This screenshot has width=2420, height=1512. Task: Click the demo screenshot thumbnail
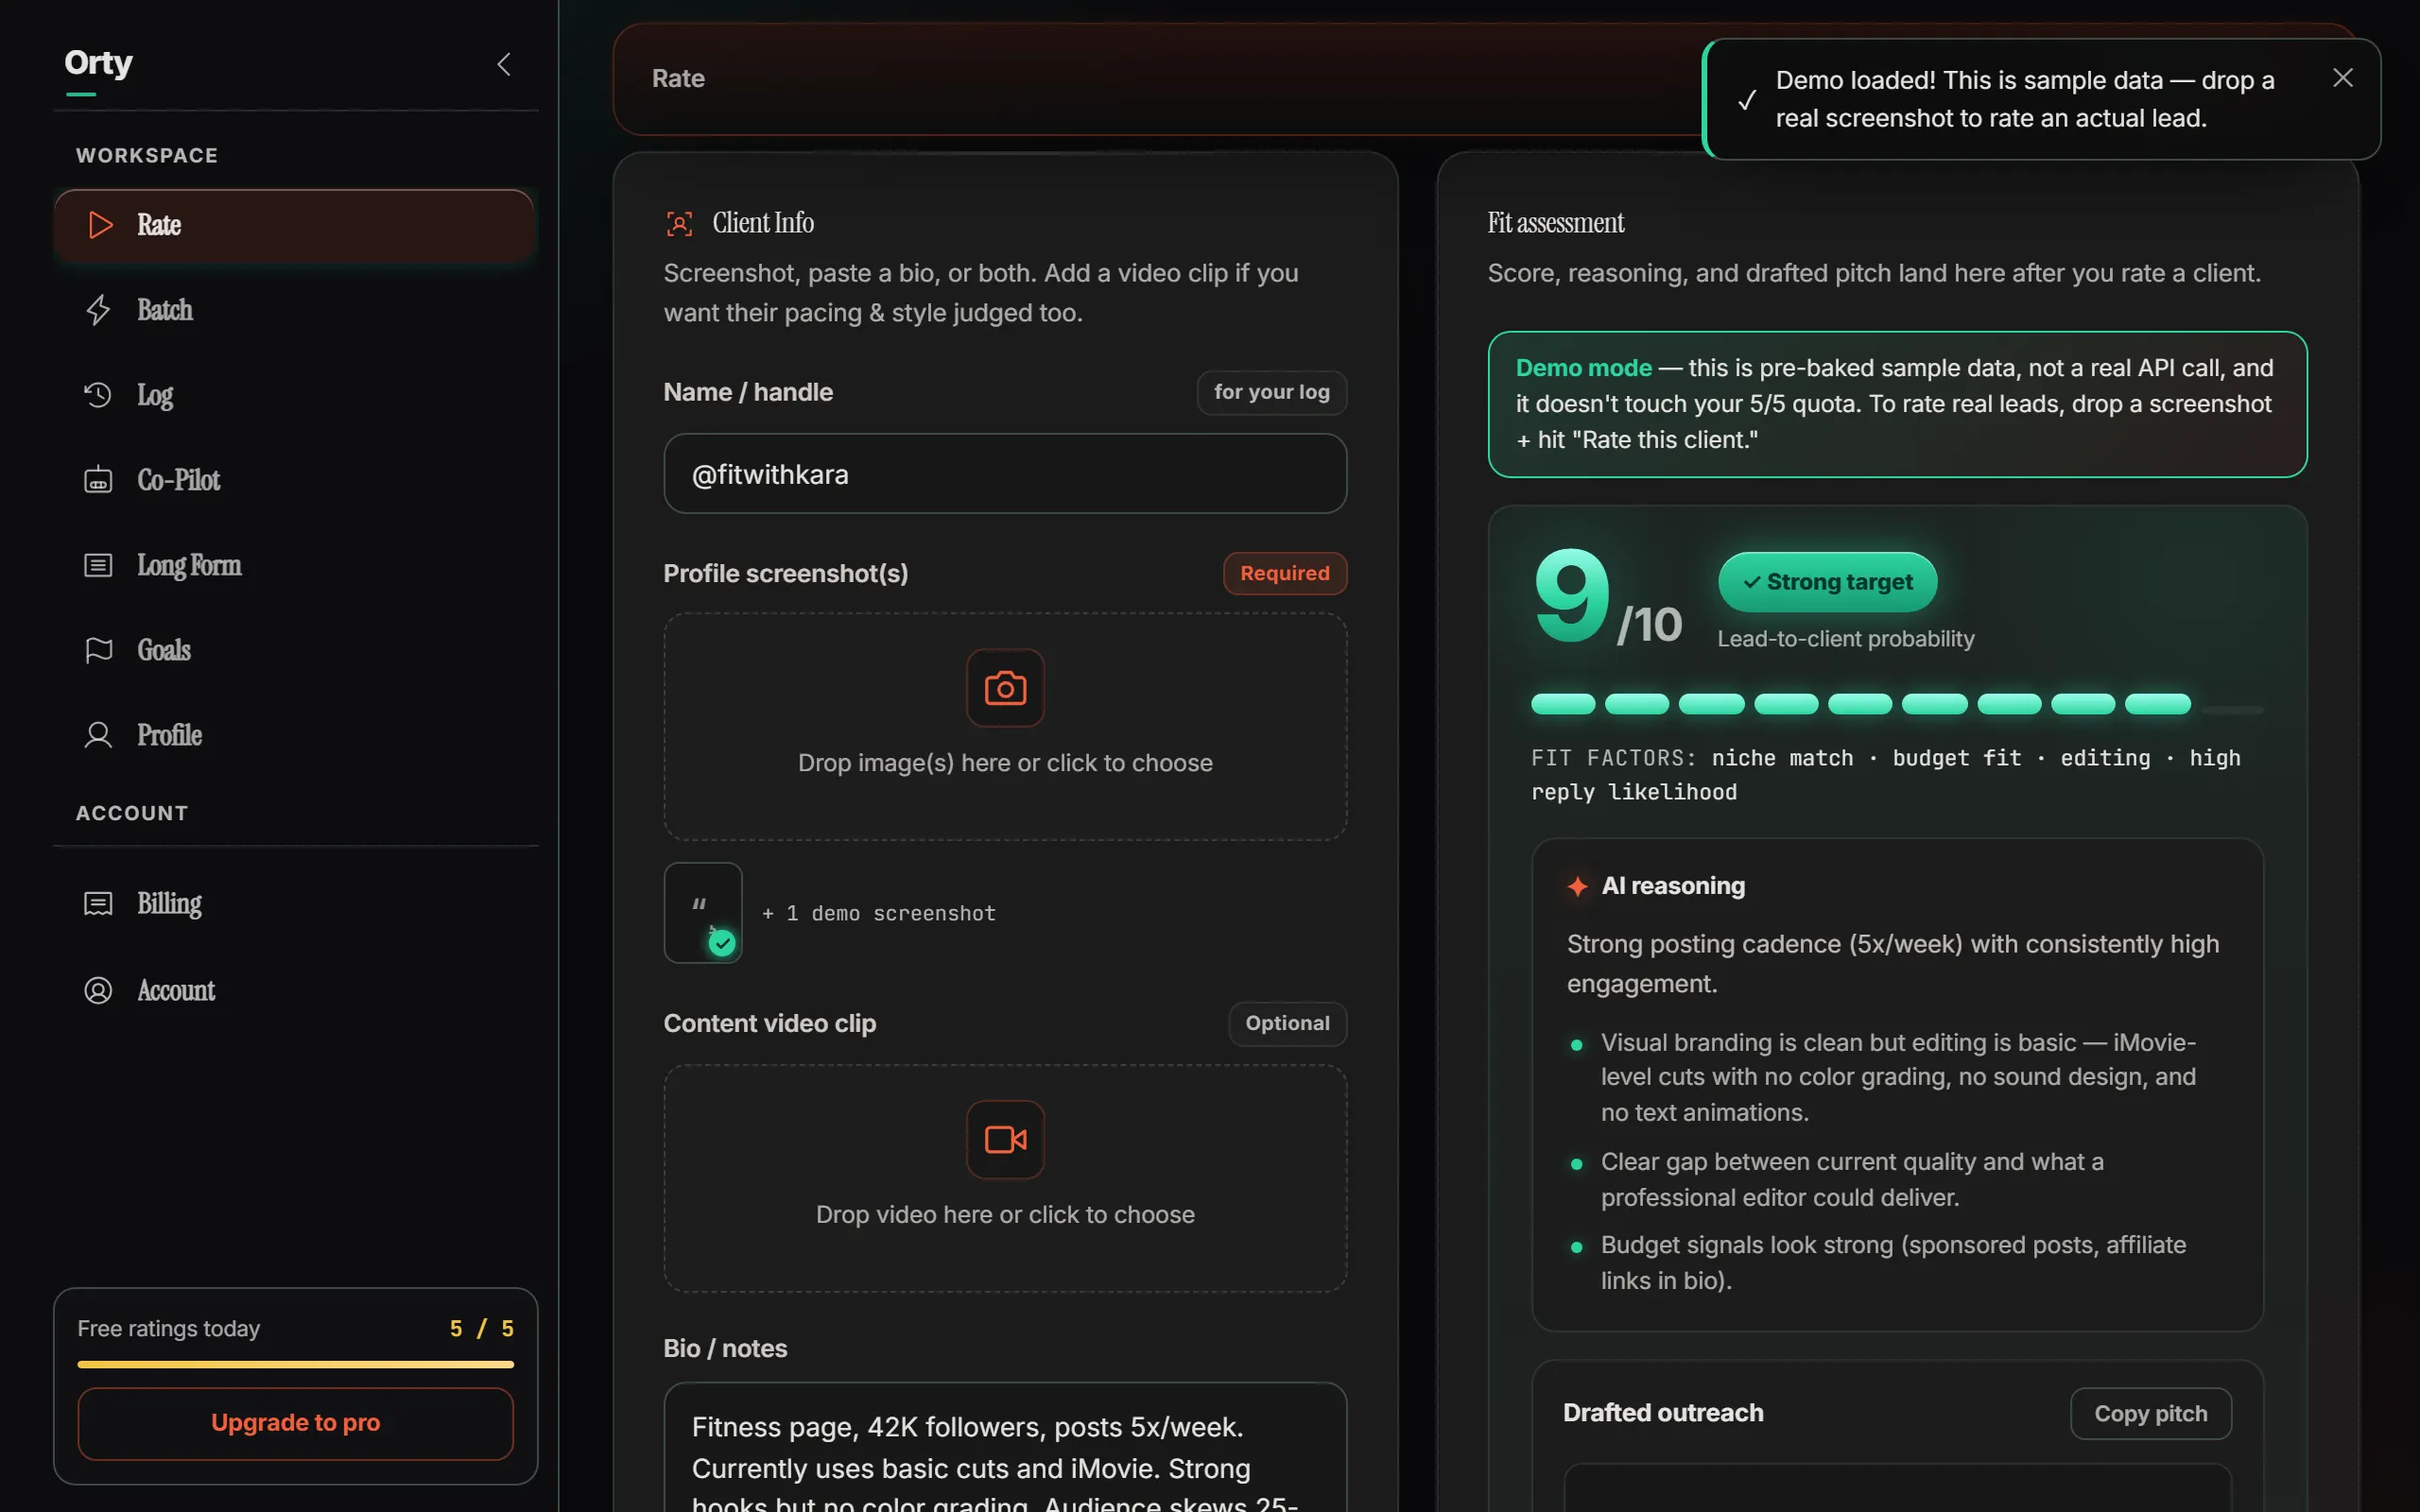(703, 913)
